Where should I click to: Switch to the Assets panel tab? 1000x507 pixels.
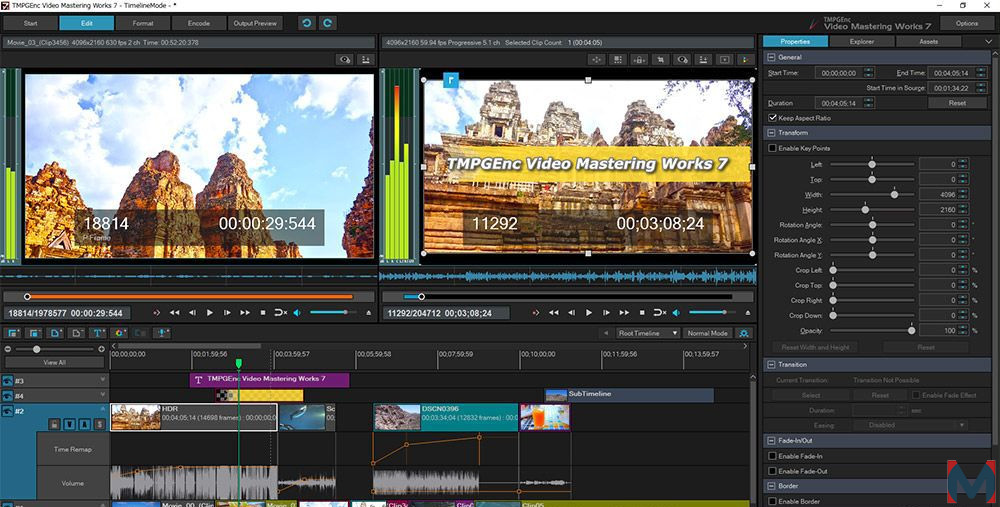click(929, 41)
